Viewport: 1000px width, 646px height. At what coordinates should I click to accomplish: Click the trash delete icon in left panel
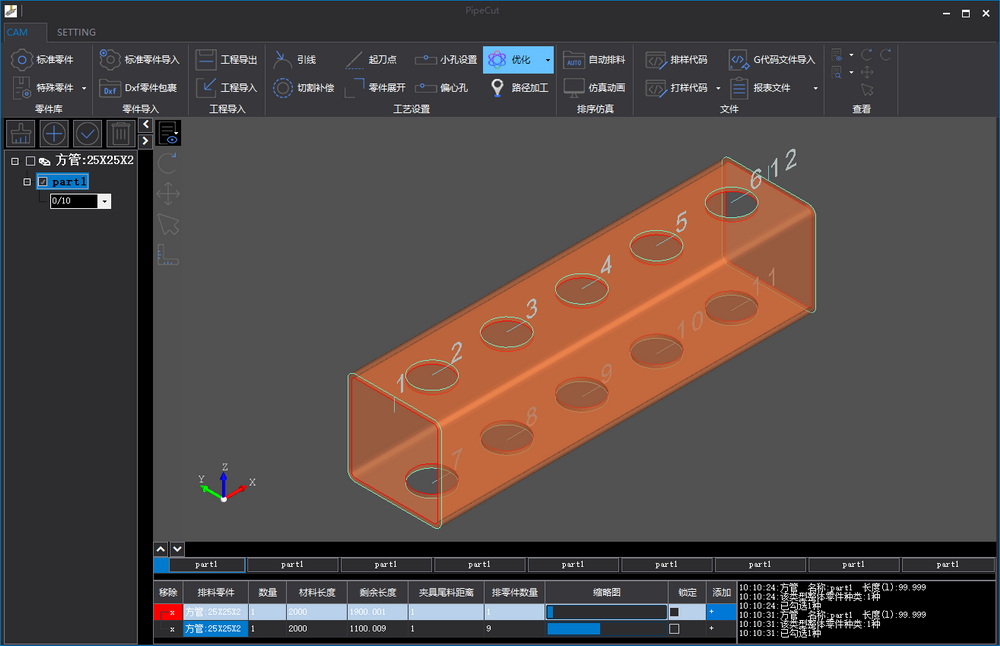point(120,133)
